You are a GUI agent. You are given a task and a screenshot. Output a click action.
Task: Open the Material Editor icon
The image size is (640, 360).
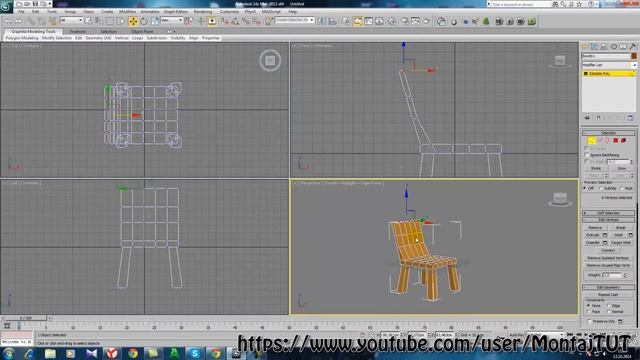[392, 21]
